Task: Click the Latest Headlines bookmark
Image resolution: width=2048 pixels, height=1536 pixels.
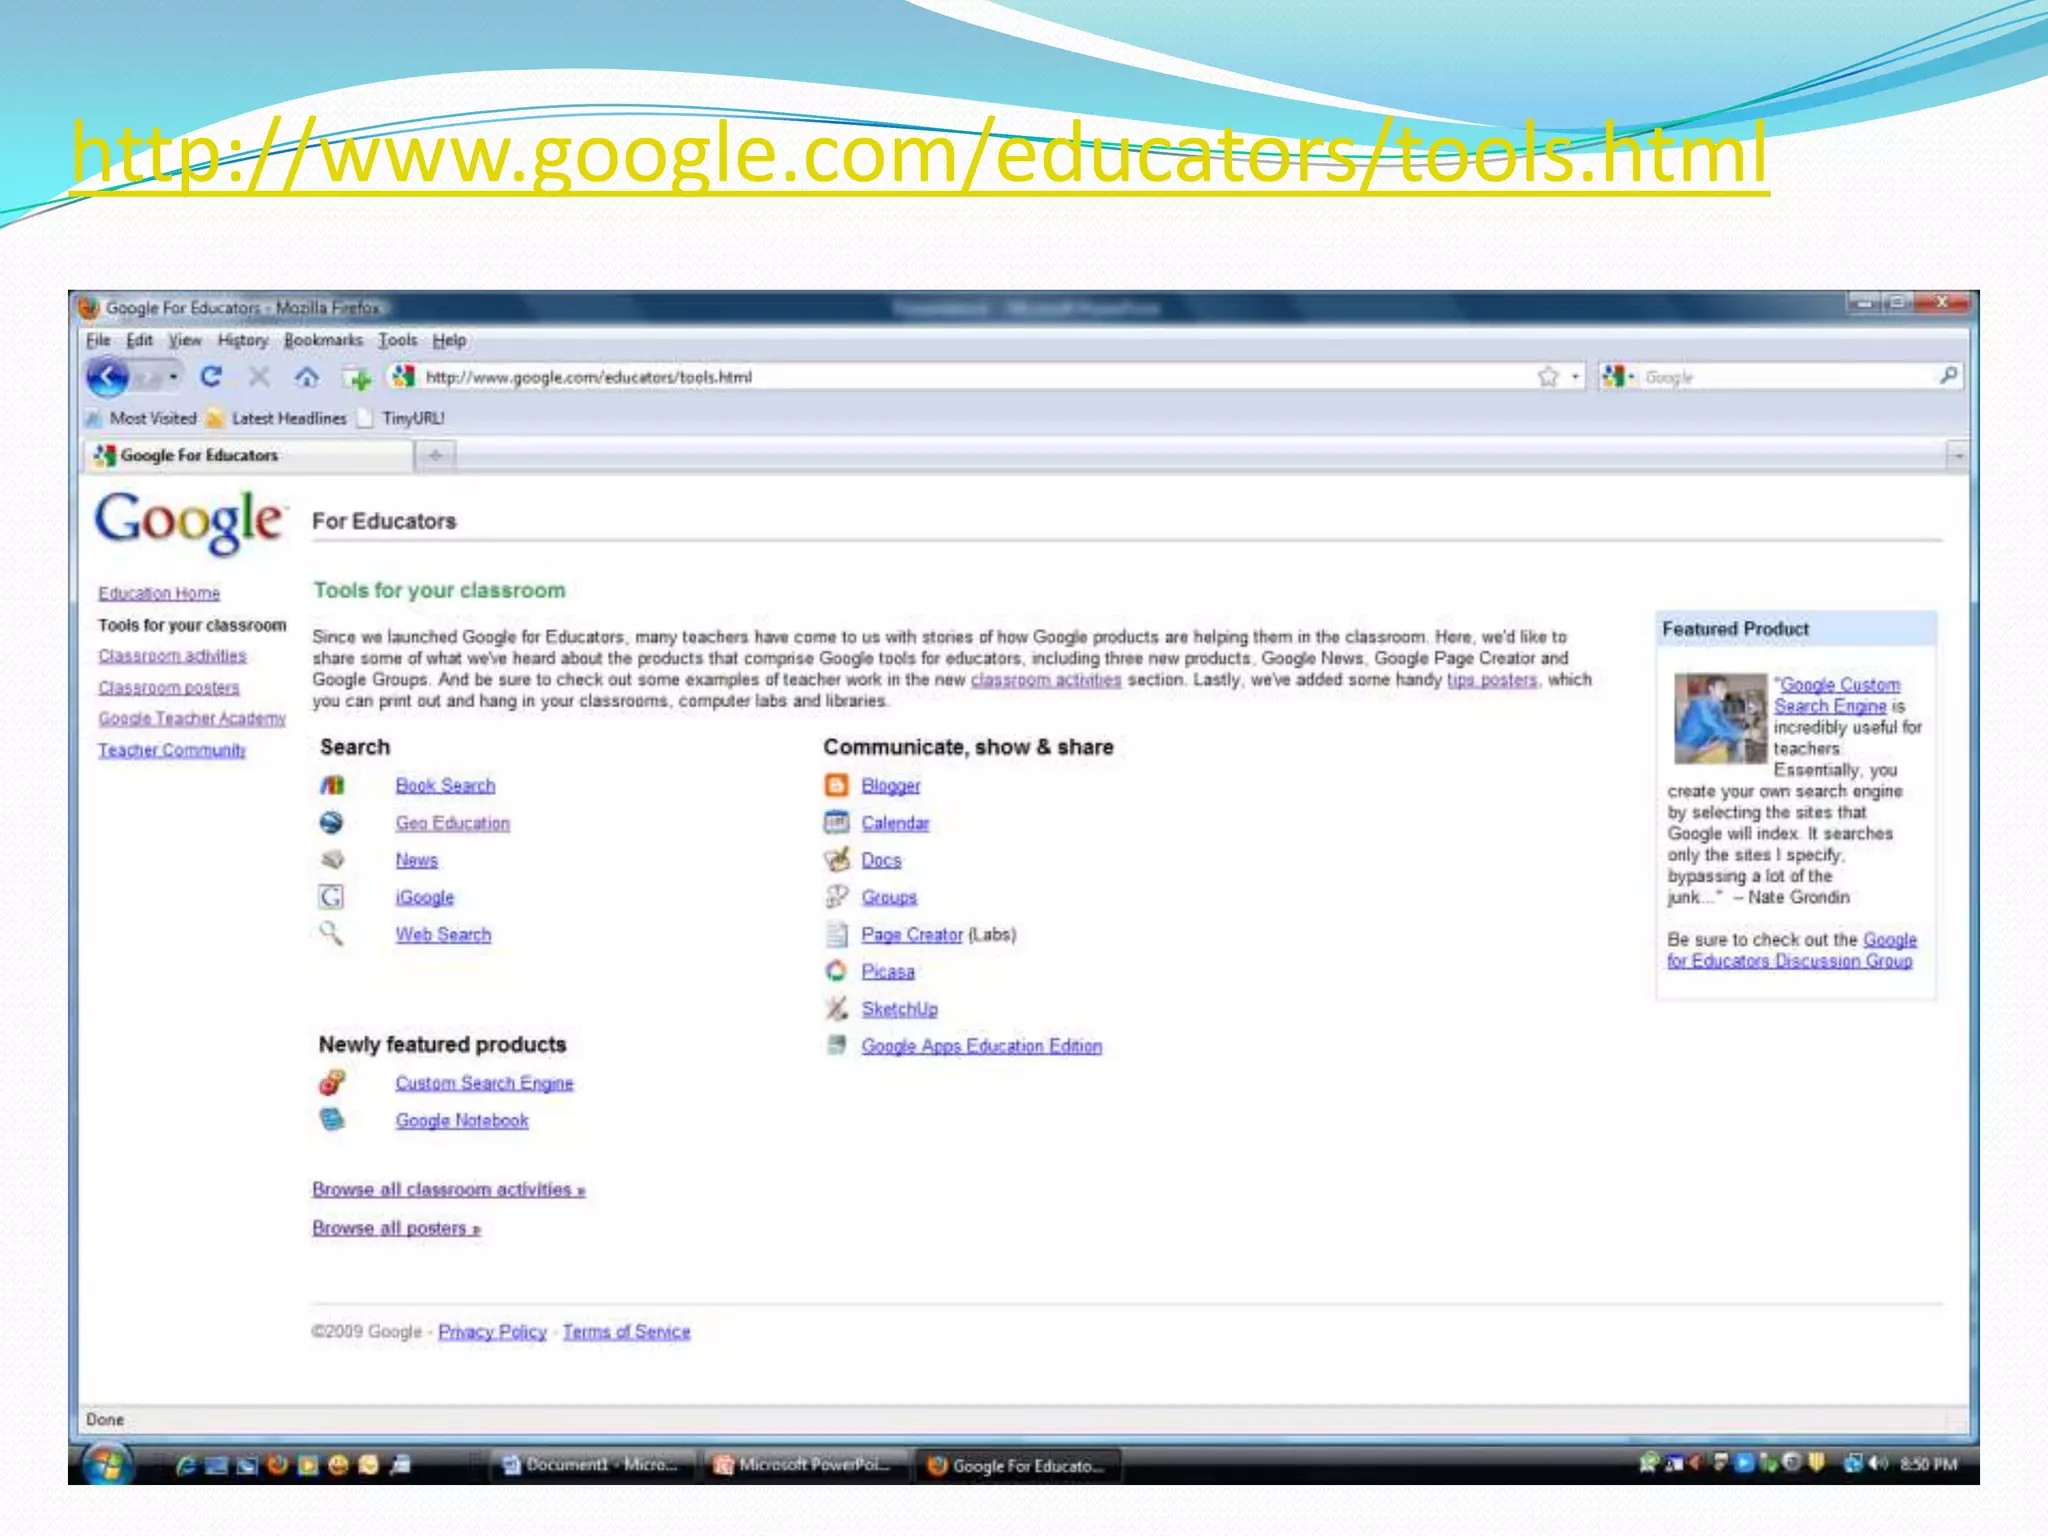Action: tap(277, 418)
